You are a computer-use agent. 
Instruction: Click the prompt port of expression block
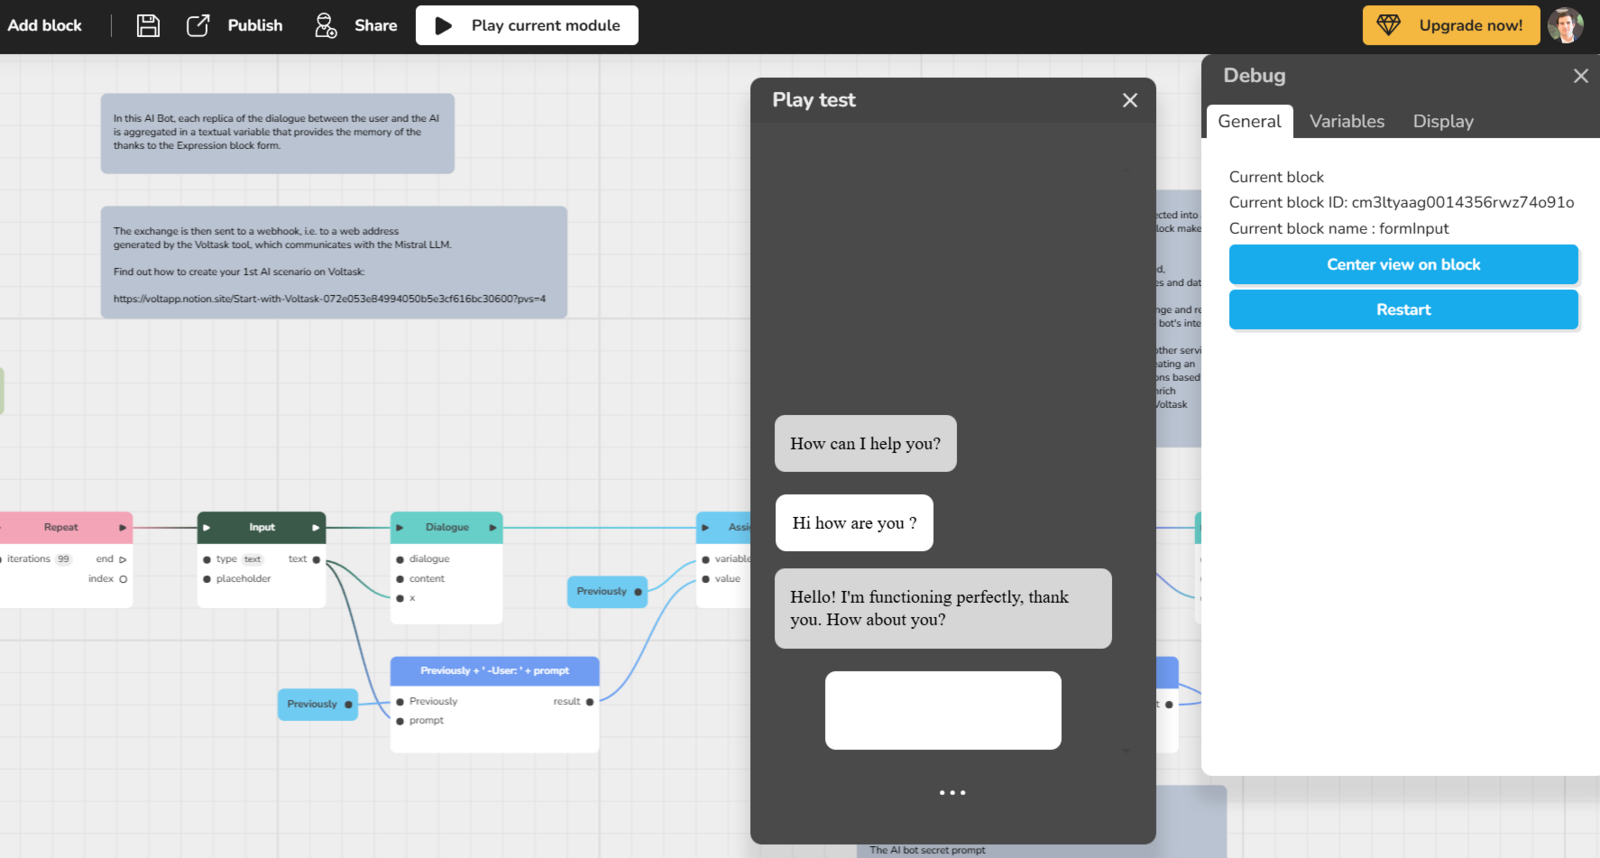point(400,721)
